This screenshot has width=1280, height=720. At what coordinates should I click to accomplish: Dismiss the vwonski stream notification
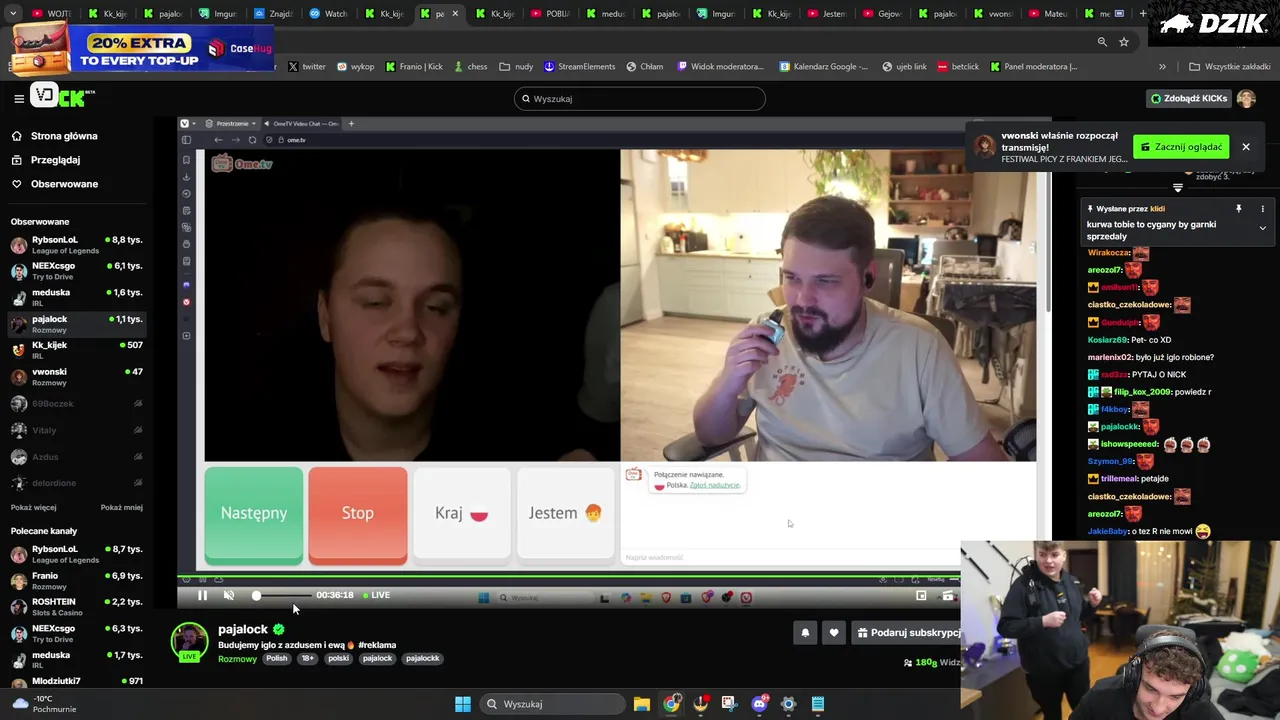coord(1246,147)
